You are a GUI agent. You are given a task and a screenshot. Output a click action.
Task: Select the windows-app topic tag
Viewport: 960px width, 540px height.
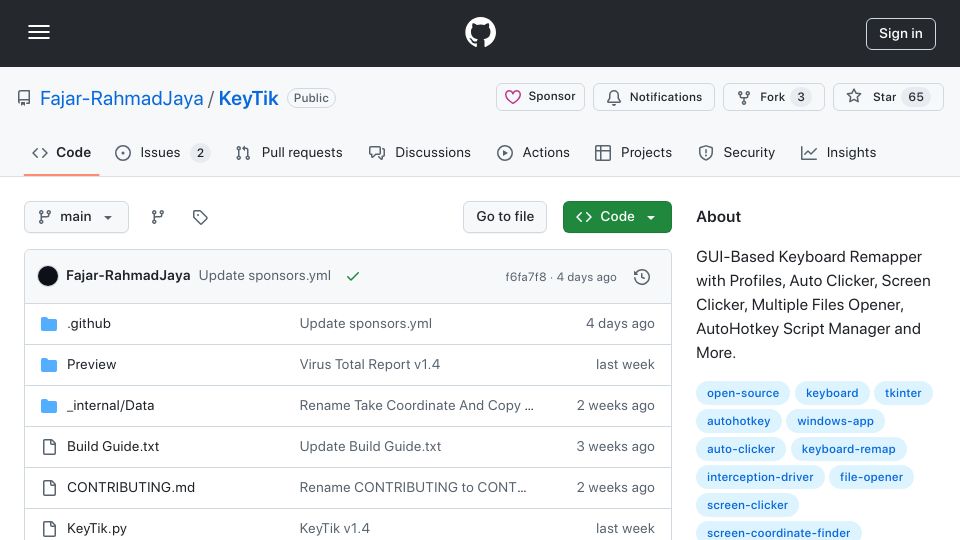point(835,421)
